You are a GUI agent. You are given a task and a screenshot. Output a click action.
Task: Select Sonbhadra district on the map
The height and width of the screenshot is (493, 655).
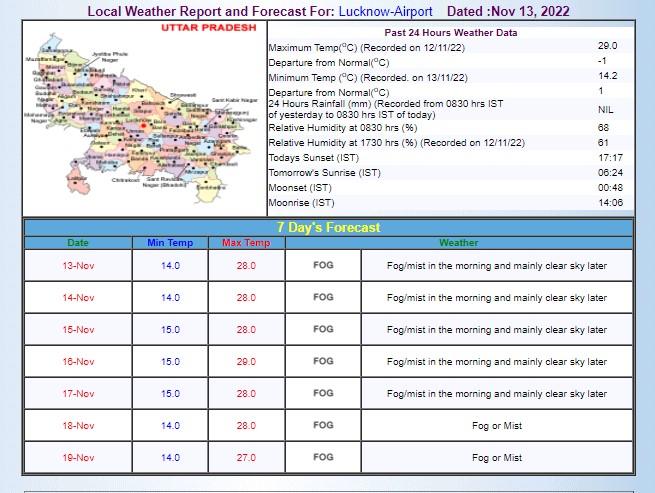tap(208, 186)
